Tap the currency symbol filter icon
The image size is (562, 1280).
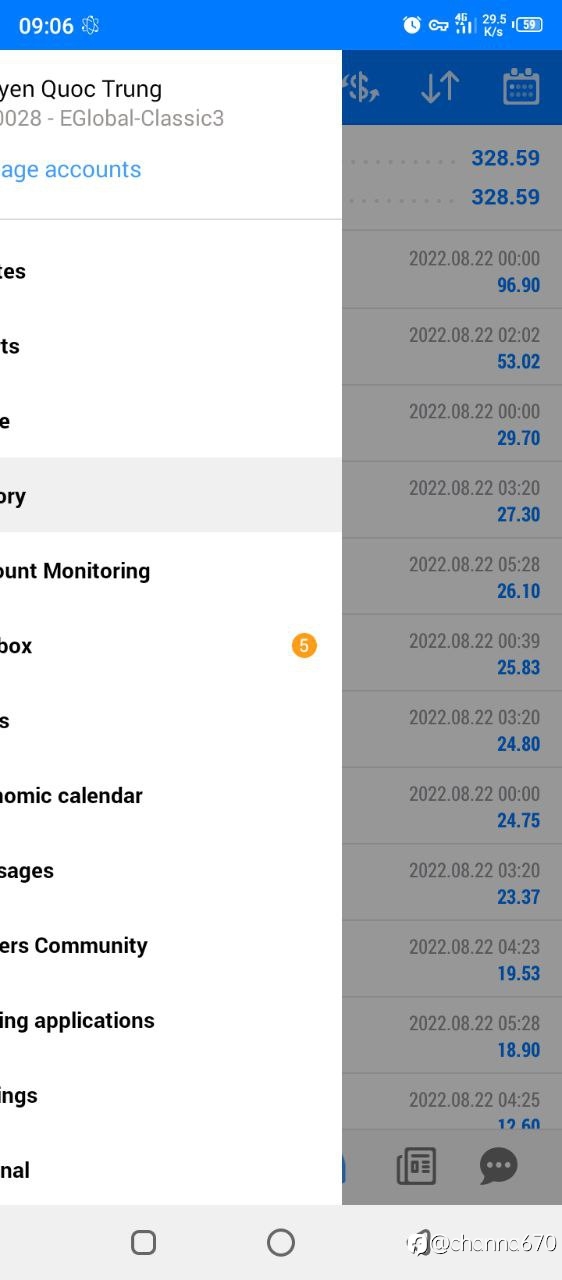[x=362, y=88]
